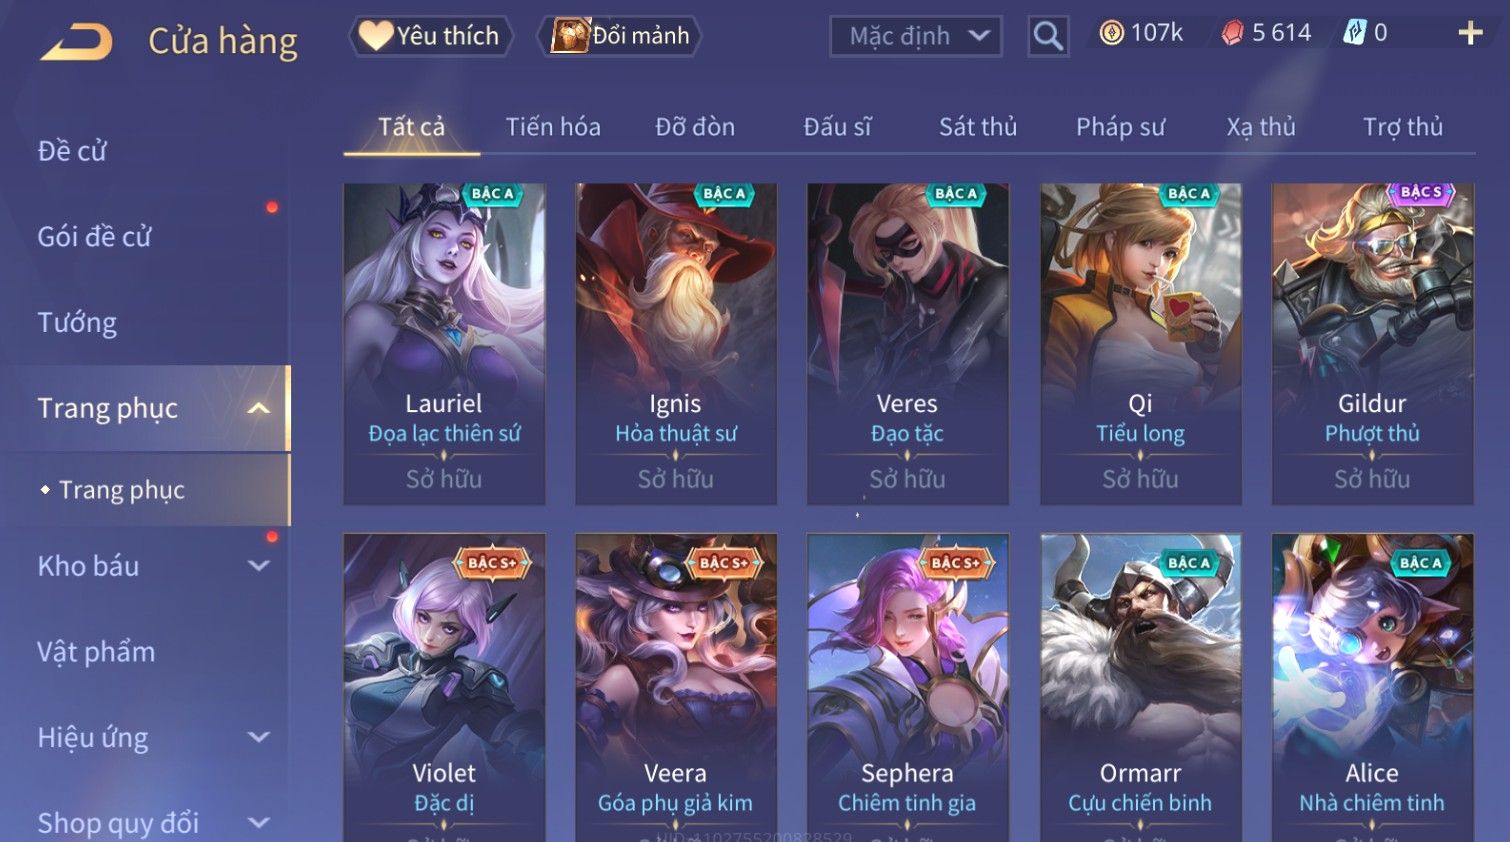The height and width of the screenshot is (842, 1510).
Task: Open Tướng in the sidebar
Action: tap(77, 323)
